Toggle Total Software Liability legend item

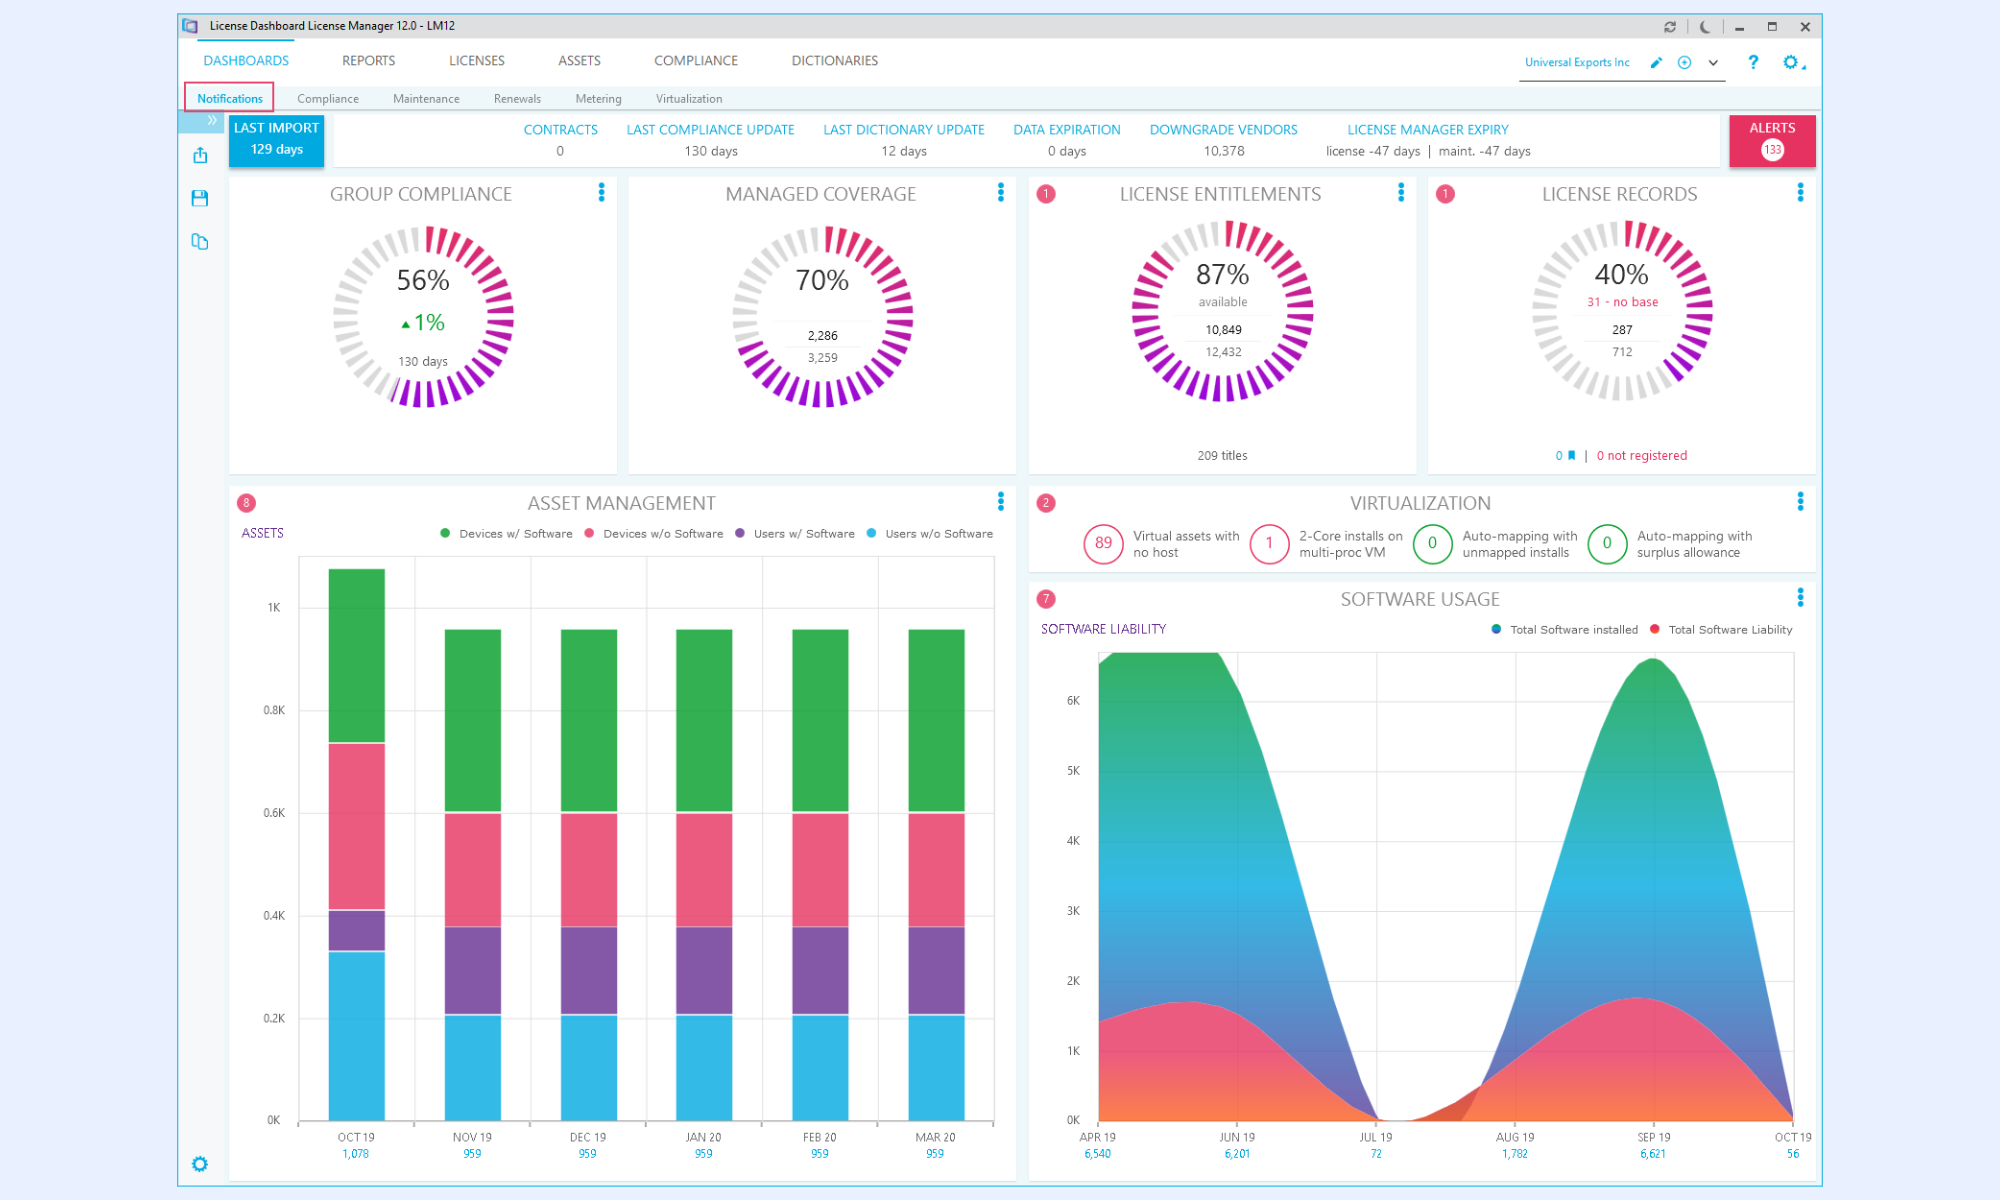pos(1721,630)
